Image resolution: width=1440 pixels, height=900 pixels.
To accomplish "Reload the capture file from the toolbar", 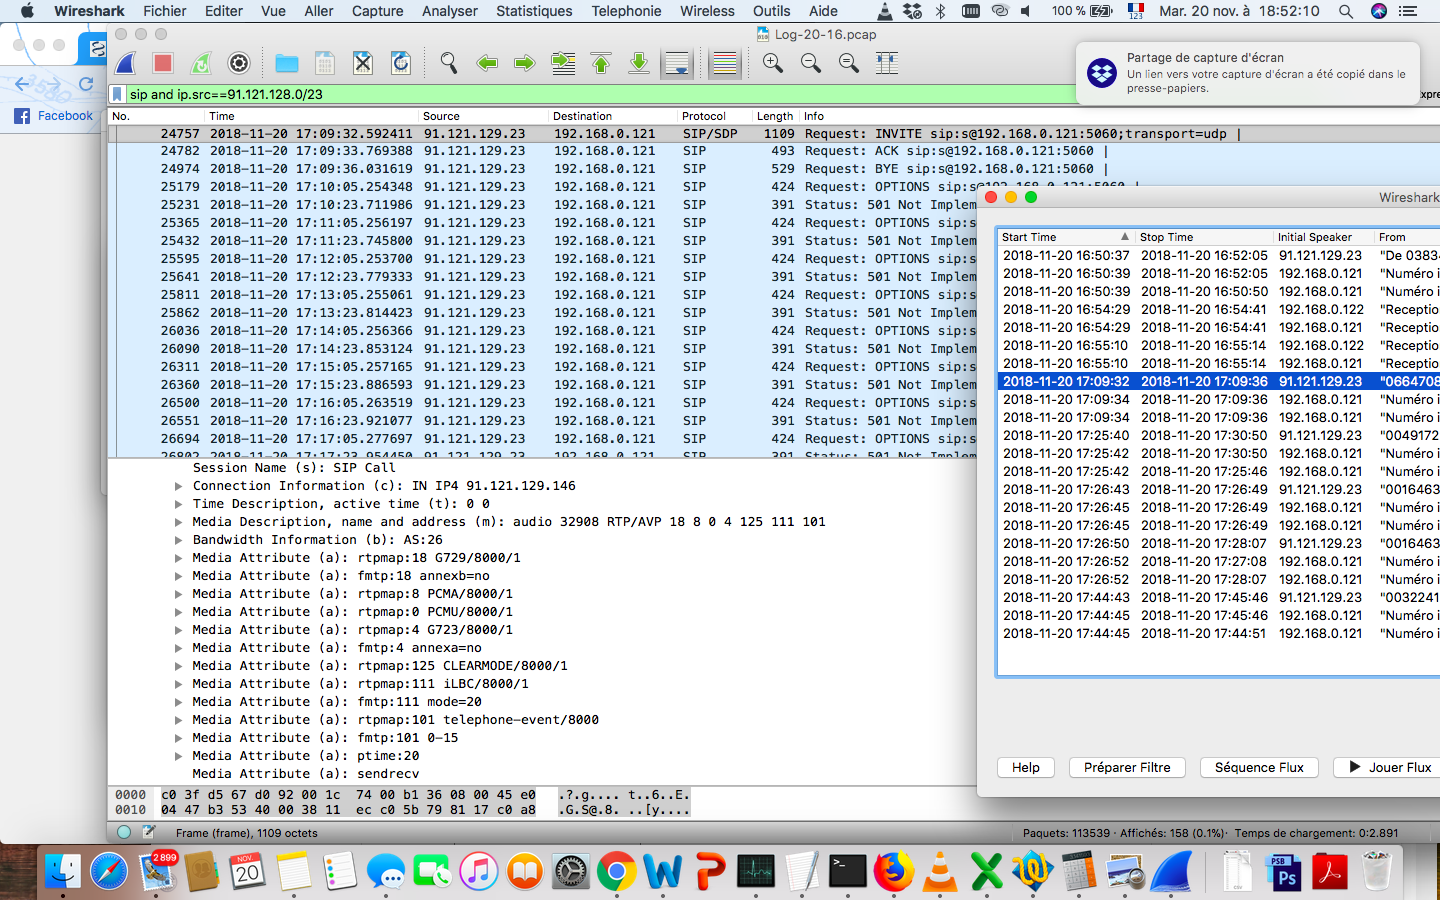I will [401, 64].
